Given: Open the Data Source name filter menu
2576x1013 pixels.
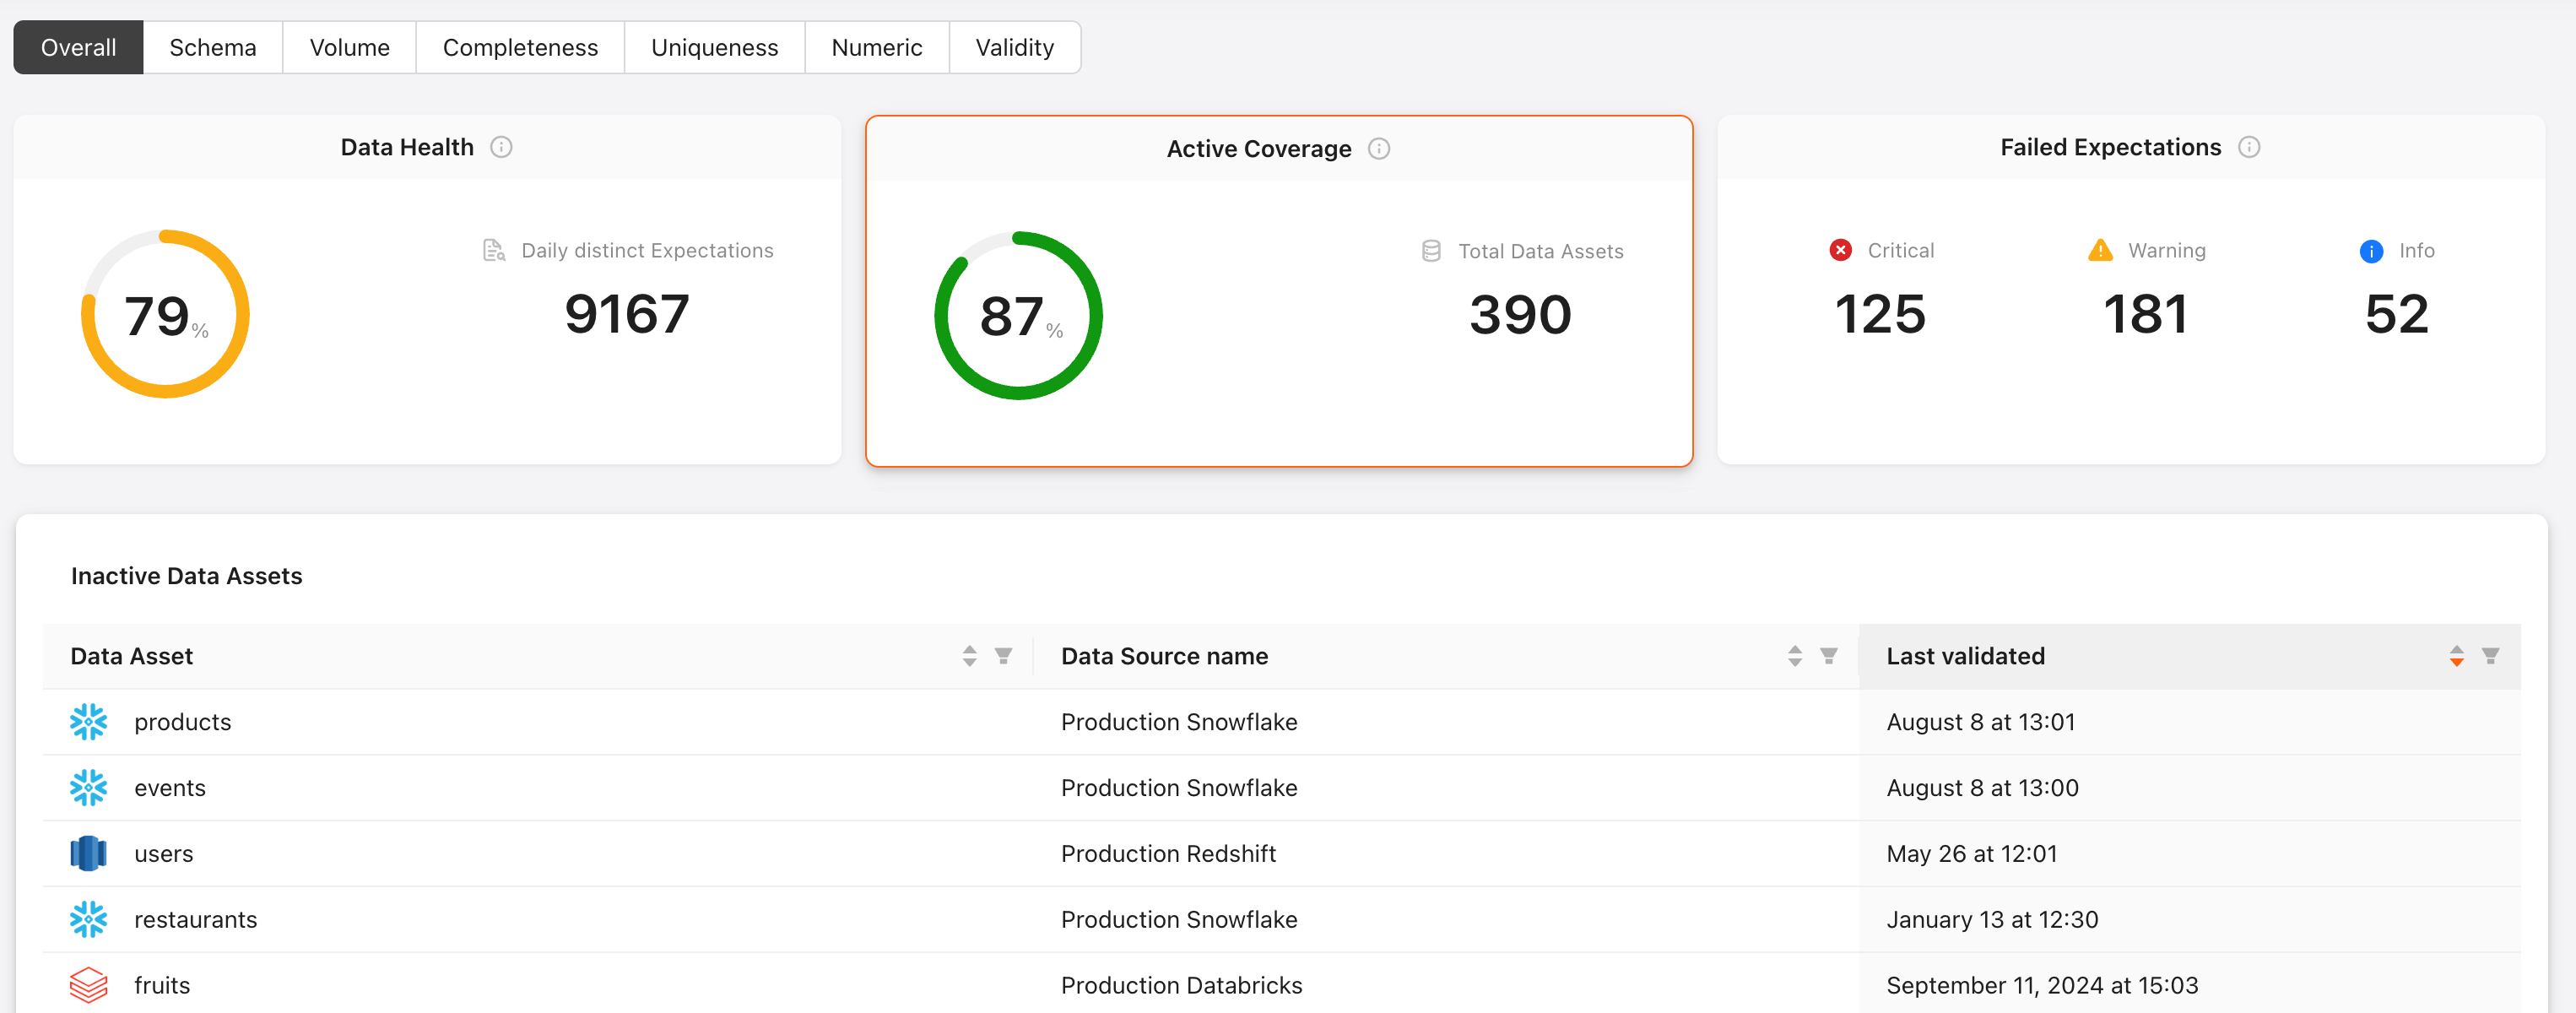Looking at the screenshot, I should pyautogui.click(x=1829, y=656).
